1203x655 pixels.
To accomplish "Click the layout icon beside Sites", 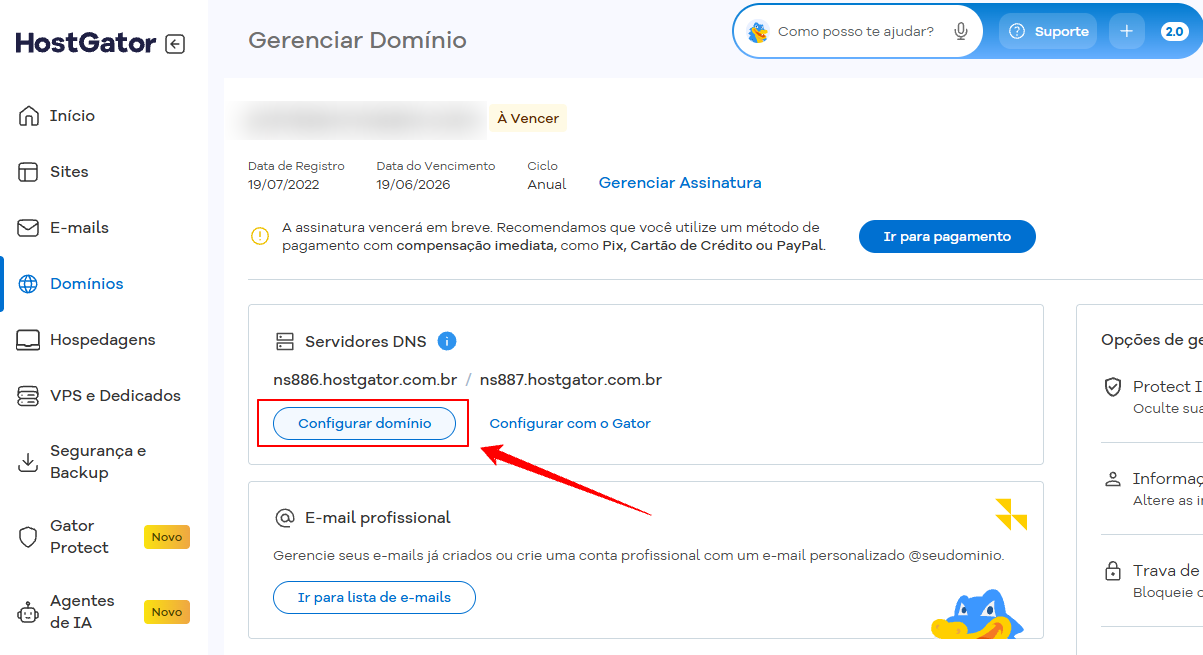I will (x=28, y=172).
